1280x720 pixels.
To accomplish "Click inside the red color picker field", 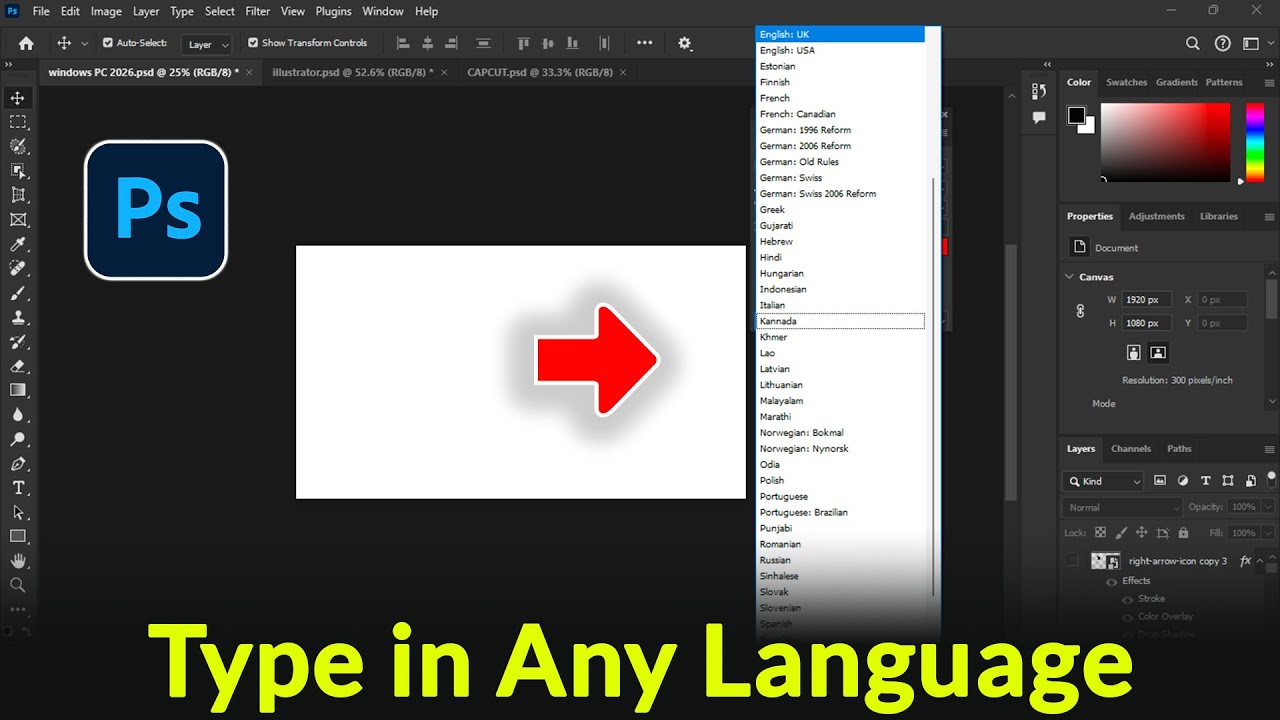I will click(1165, 142).
